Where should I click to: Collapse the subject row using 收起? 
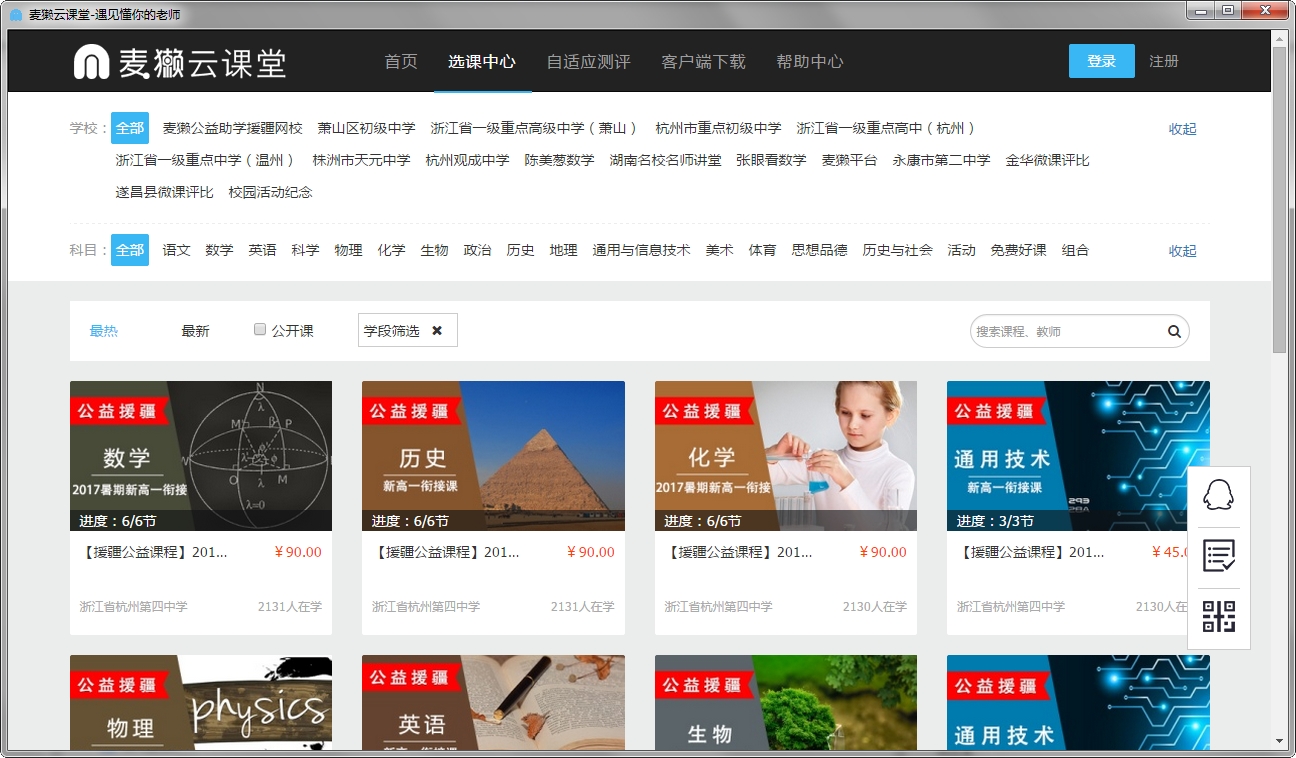1181,250
